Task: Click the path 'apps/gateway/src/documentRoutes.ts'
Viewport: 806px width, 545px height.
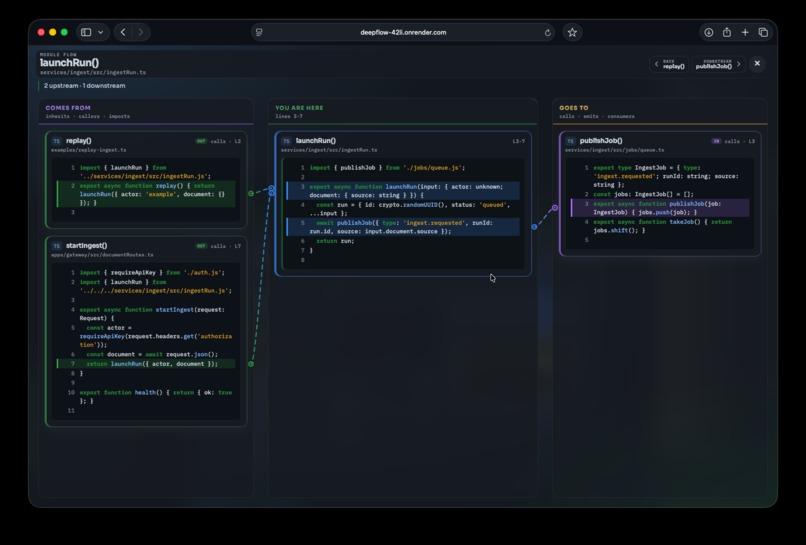Action: click(102, 255)
